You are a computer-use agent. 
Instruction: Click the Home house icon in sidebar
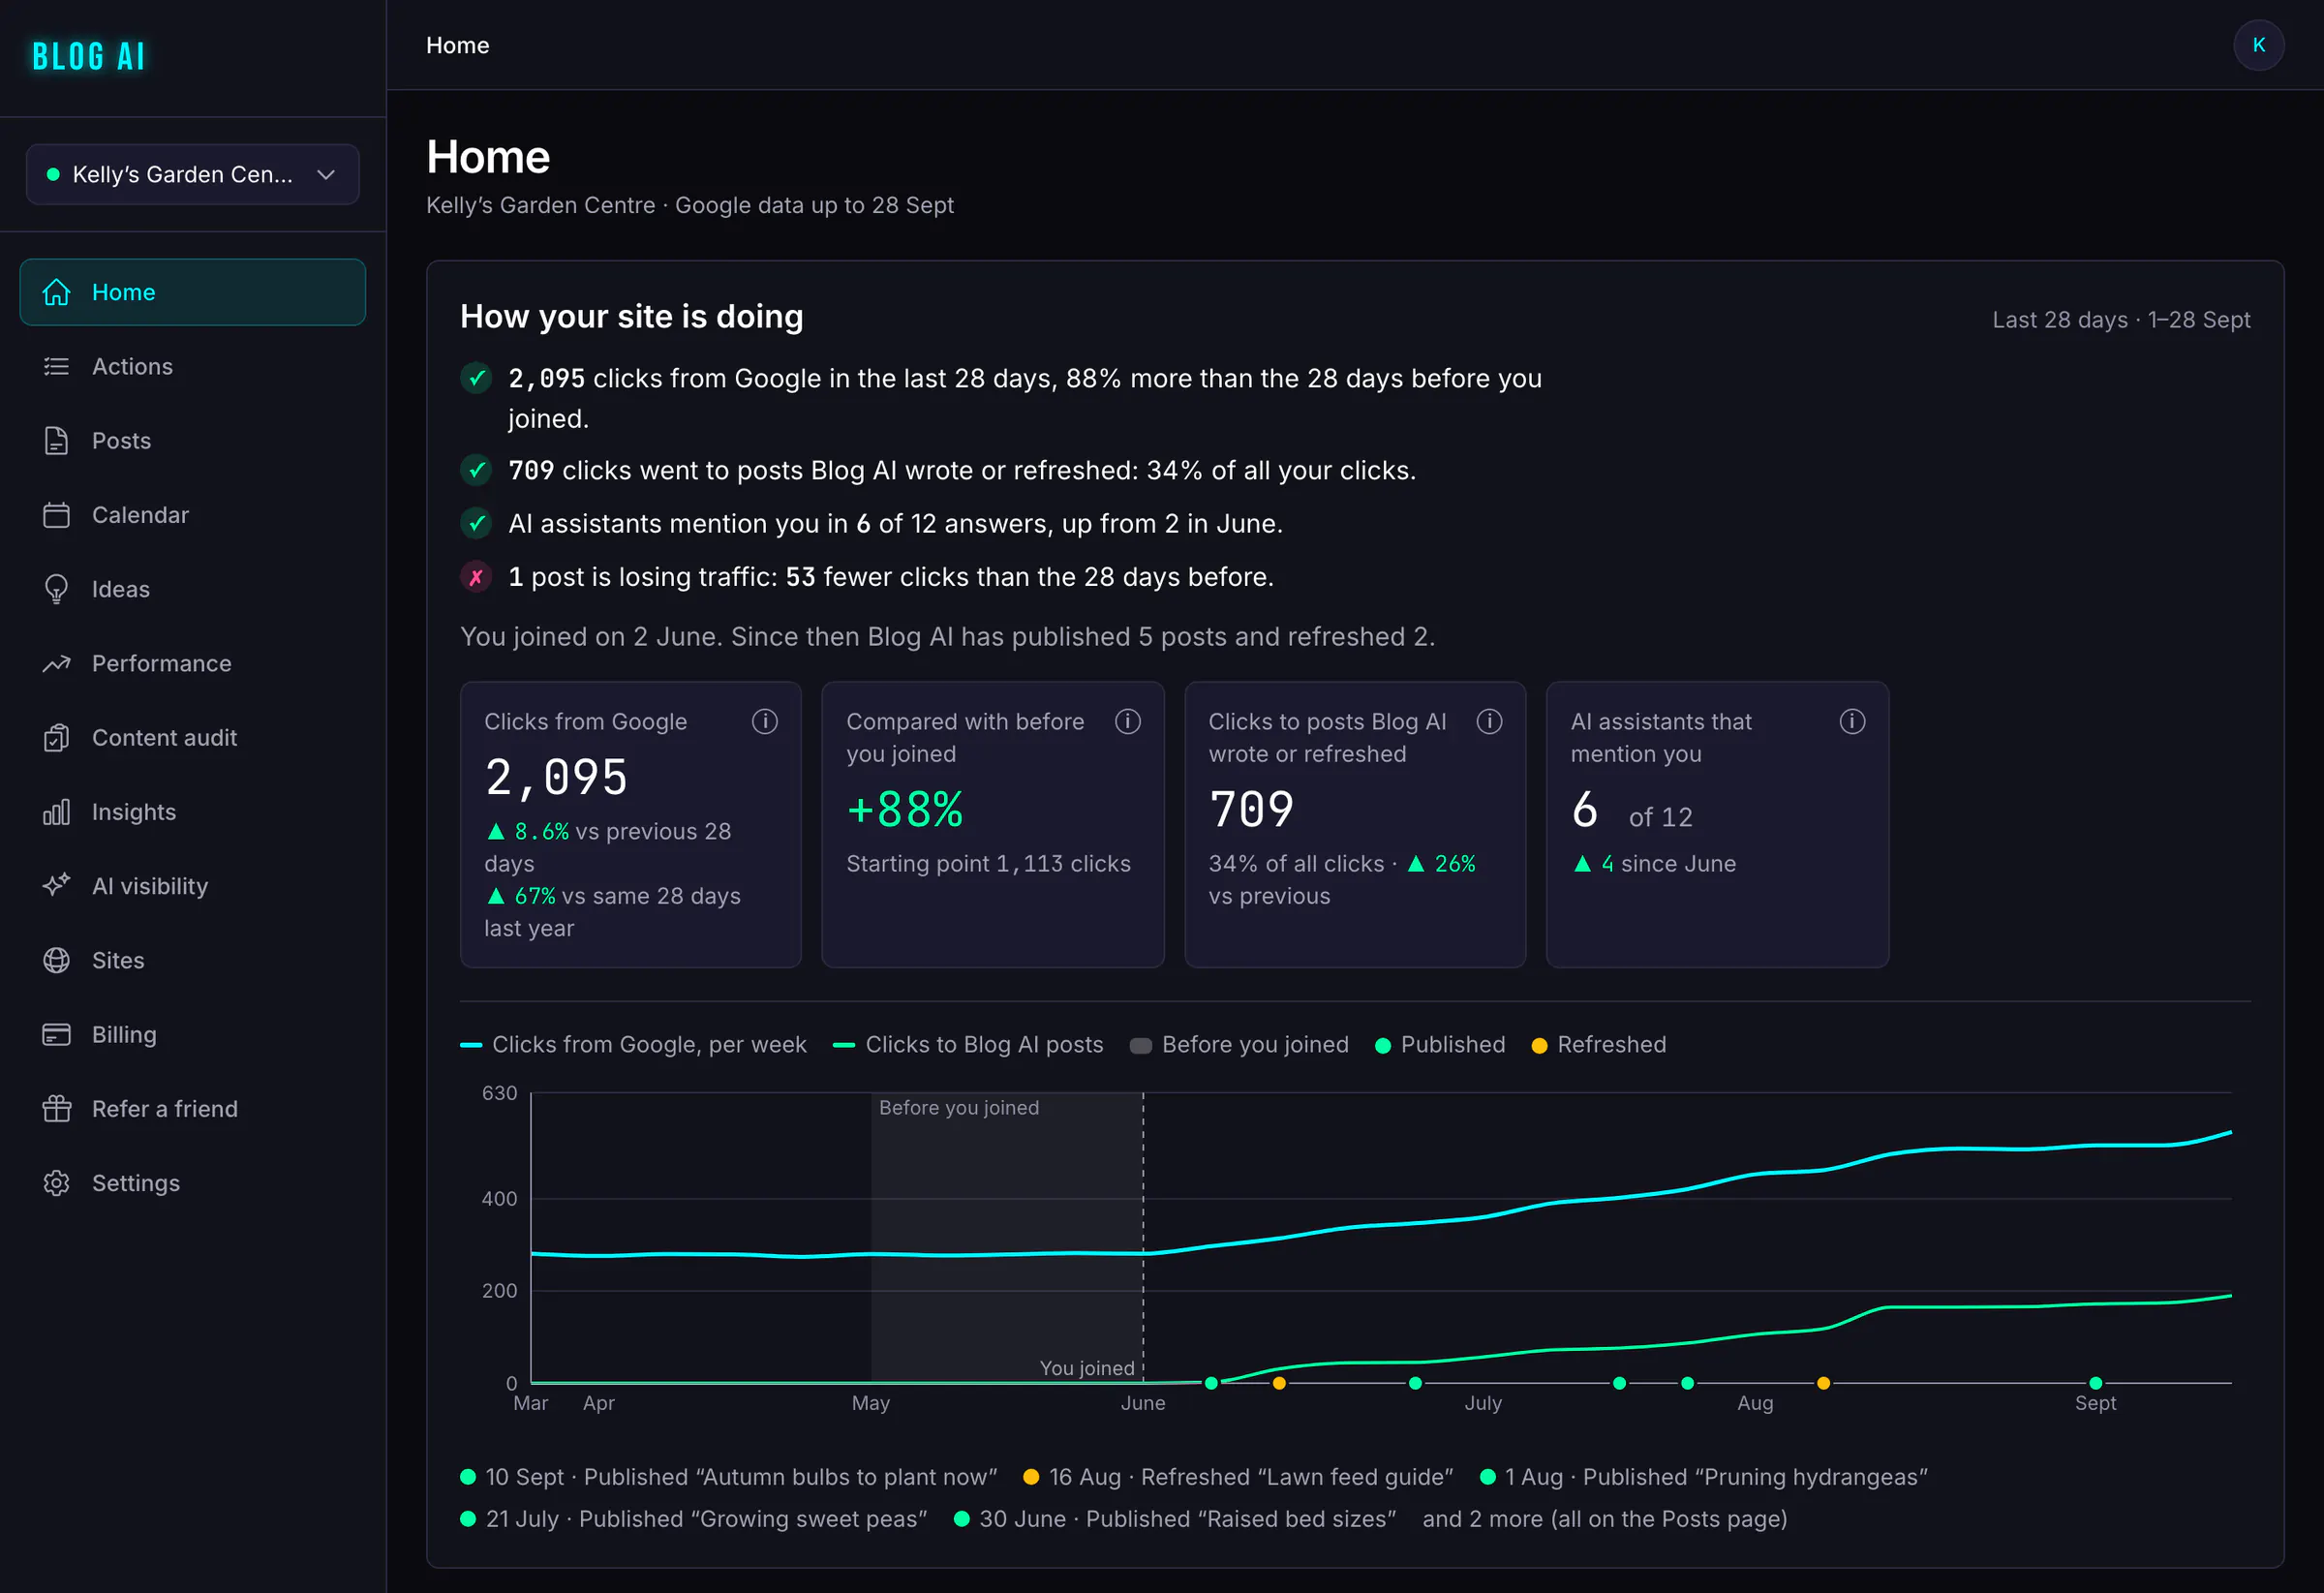tap(57, 292)
